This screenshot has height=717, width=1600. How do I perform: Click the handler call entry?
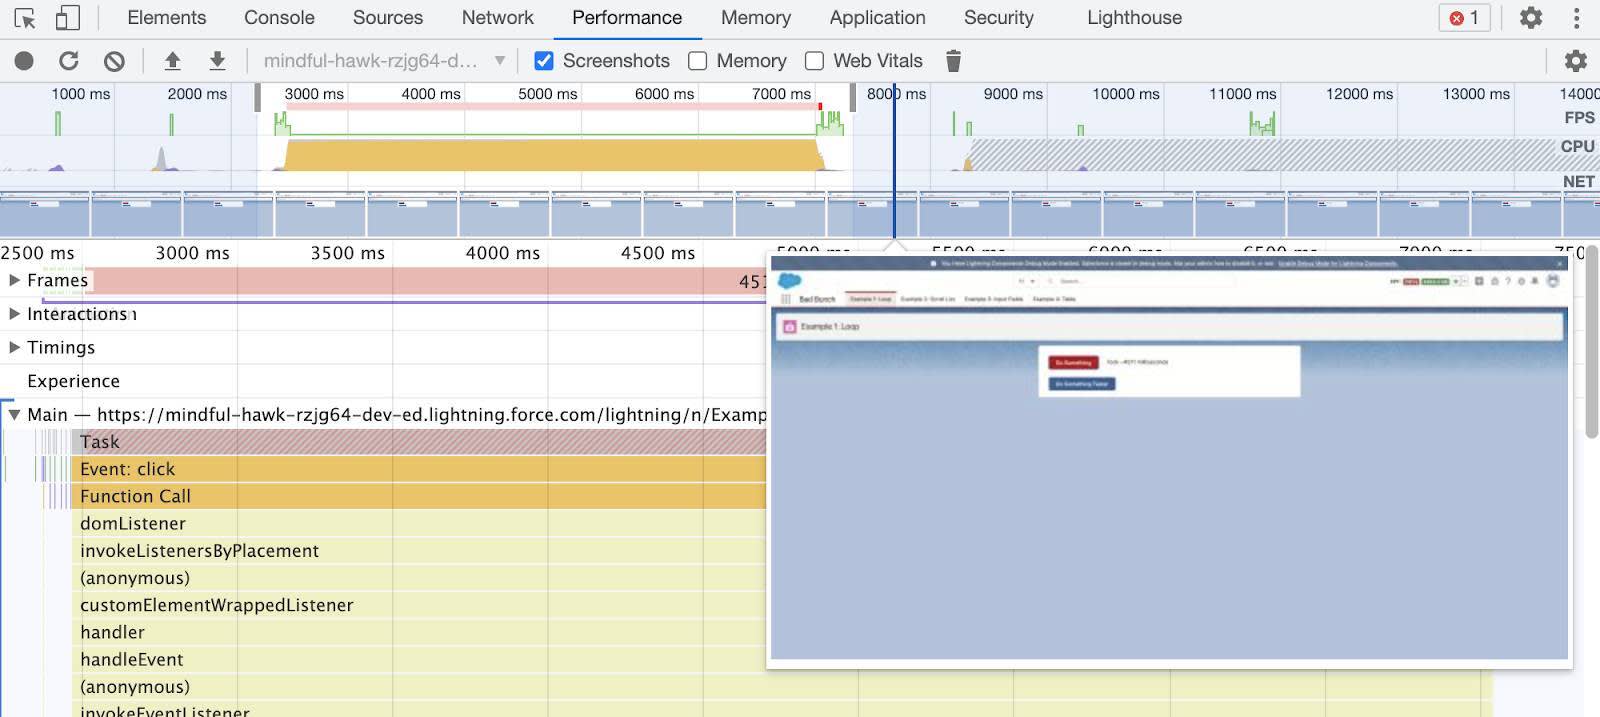(x=420, y=632)
